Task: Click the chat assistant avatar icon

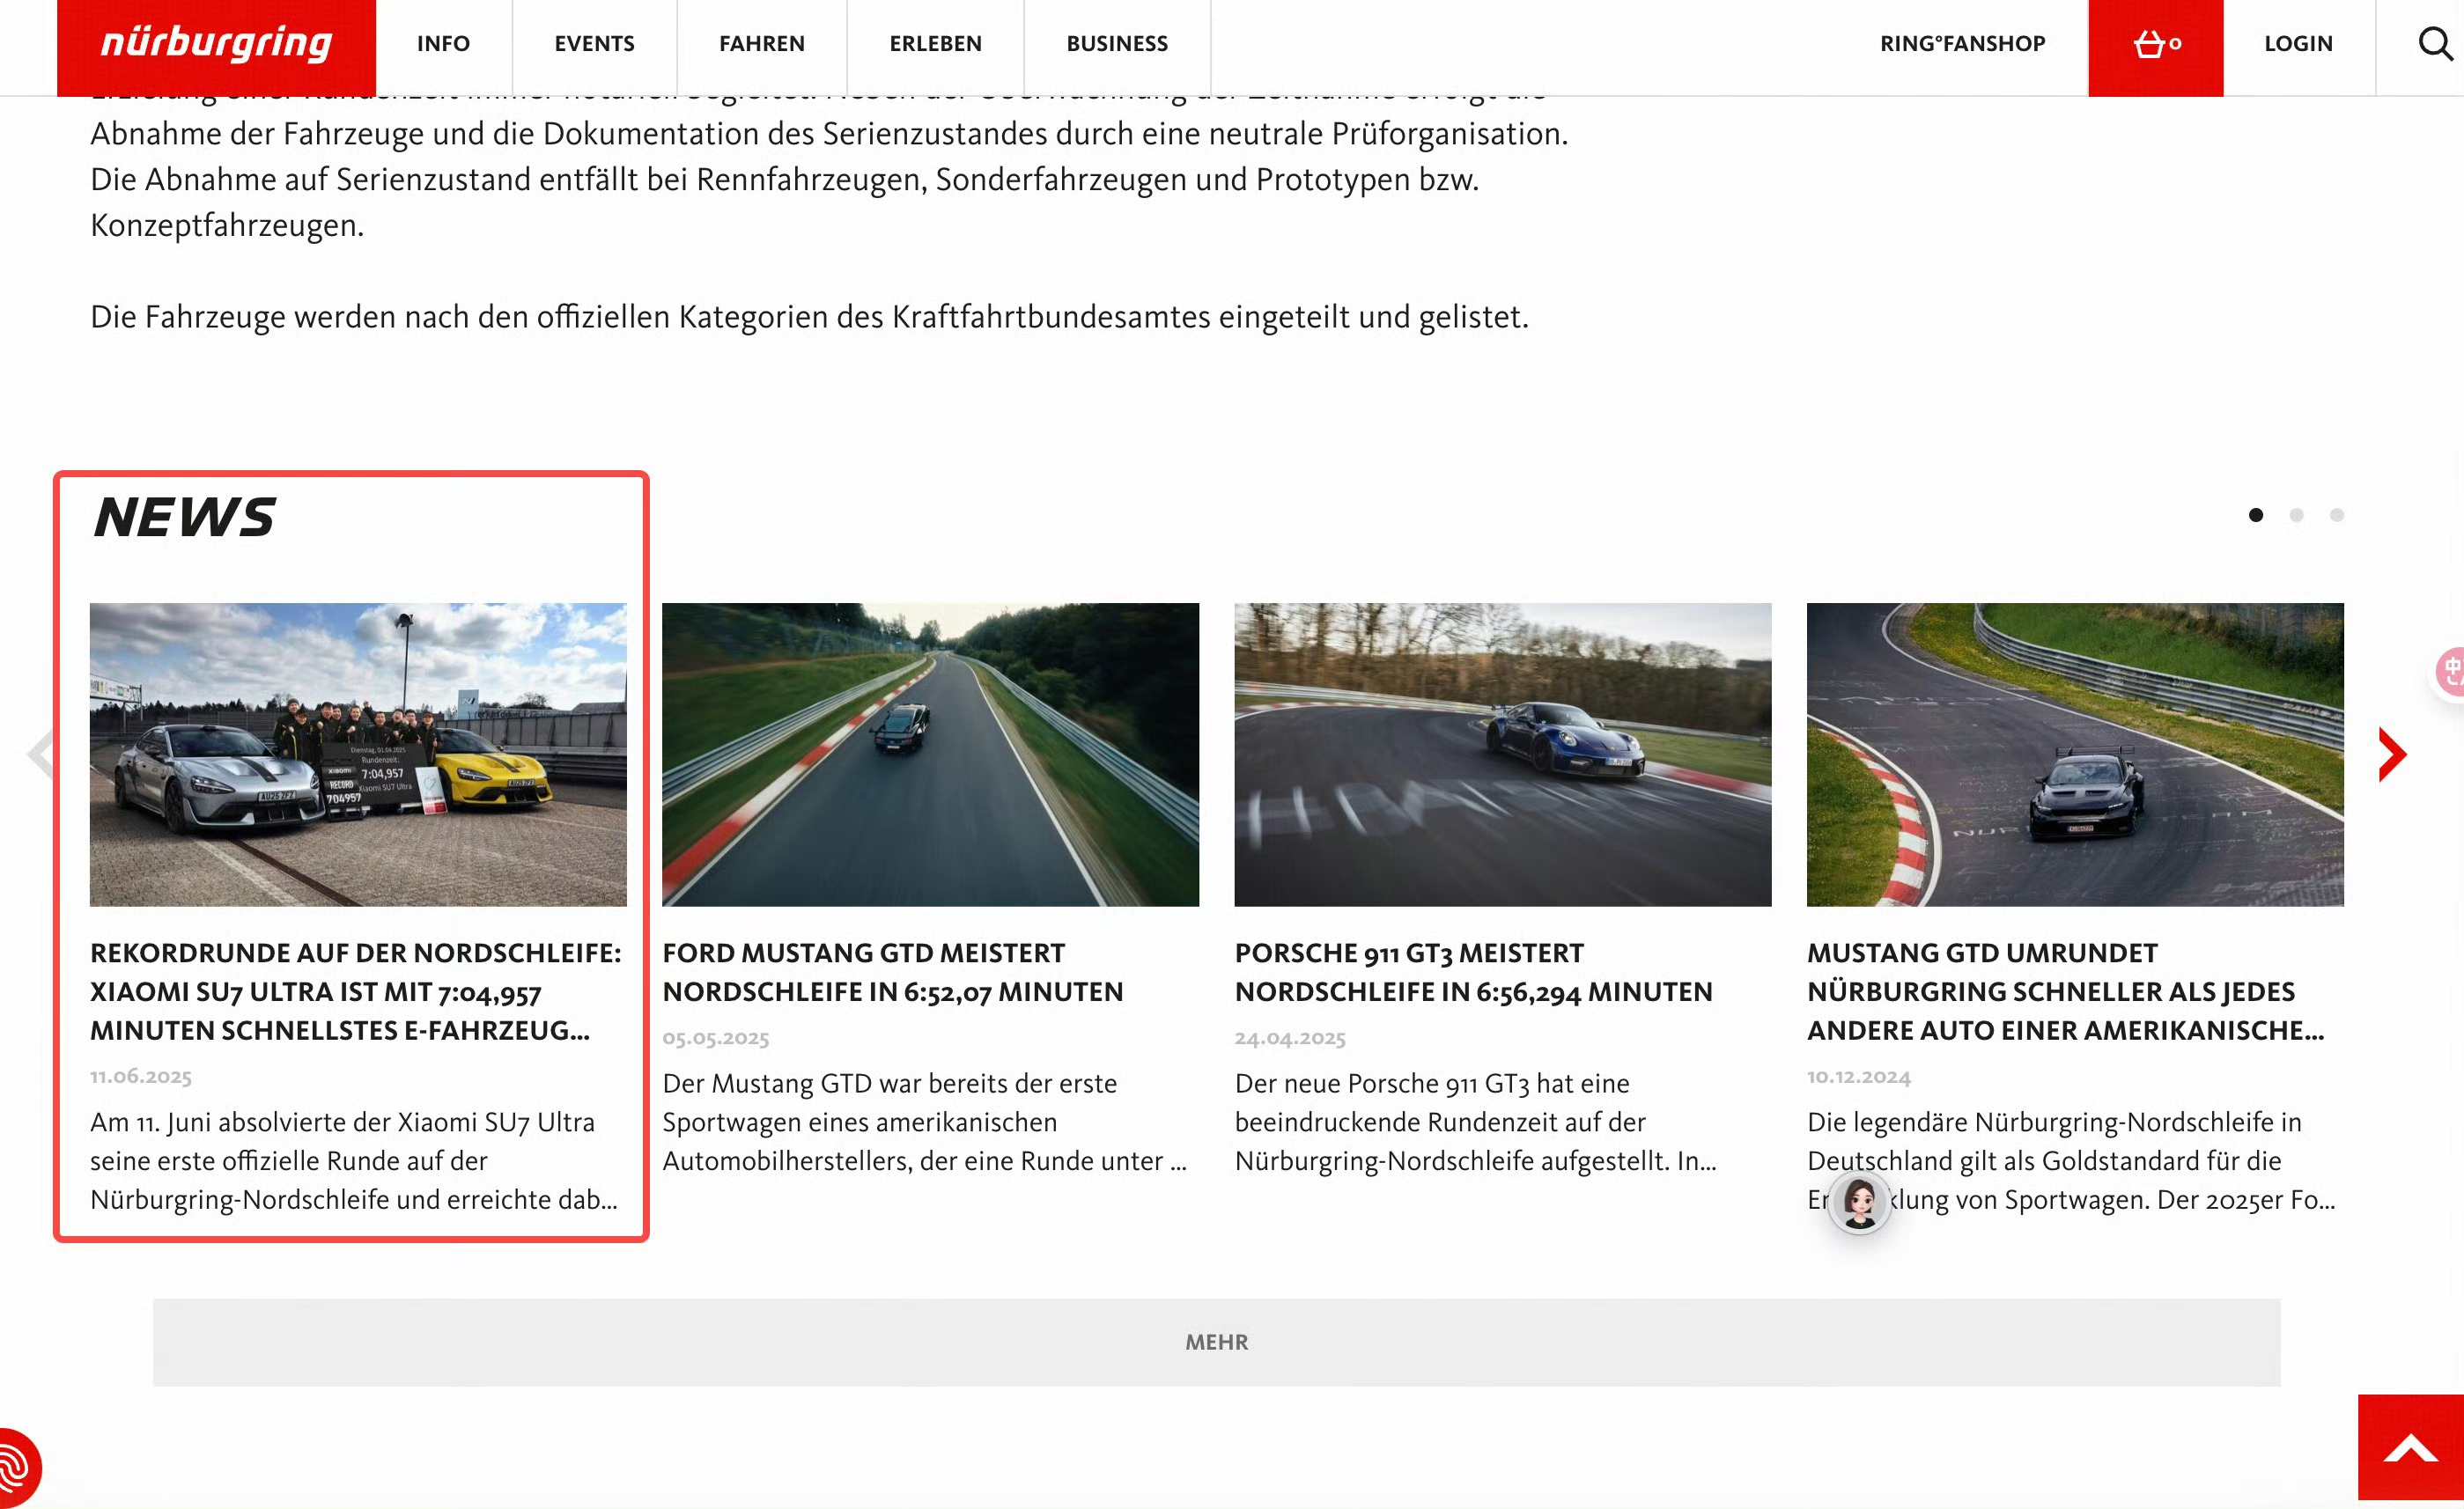Action: coord(1859,1202)
